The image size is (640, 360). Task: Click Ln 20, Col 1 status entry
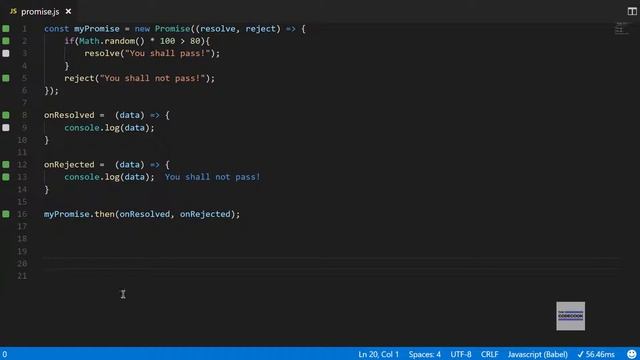point(378,354)
